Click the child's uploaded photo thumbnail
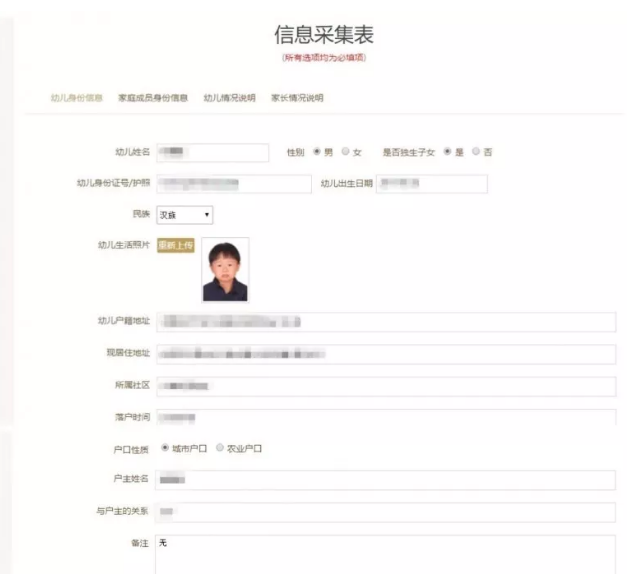627x574 pixels. click(225, 270)
